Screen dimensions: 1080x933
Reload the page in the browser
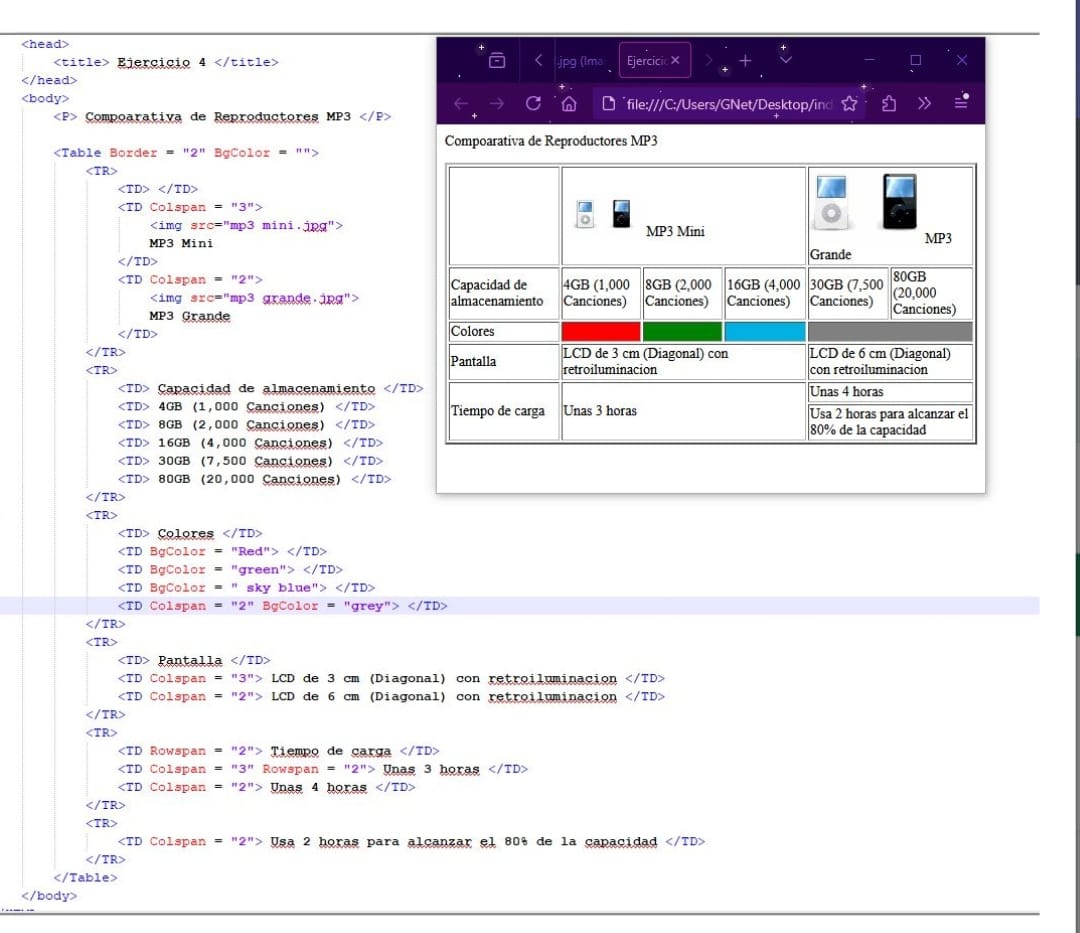(x=533, y=104)
